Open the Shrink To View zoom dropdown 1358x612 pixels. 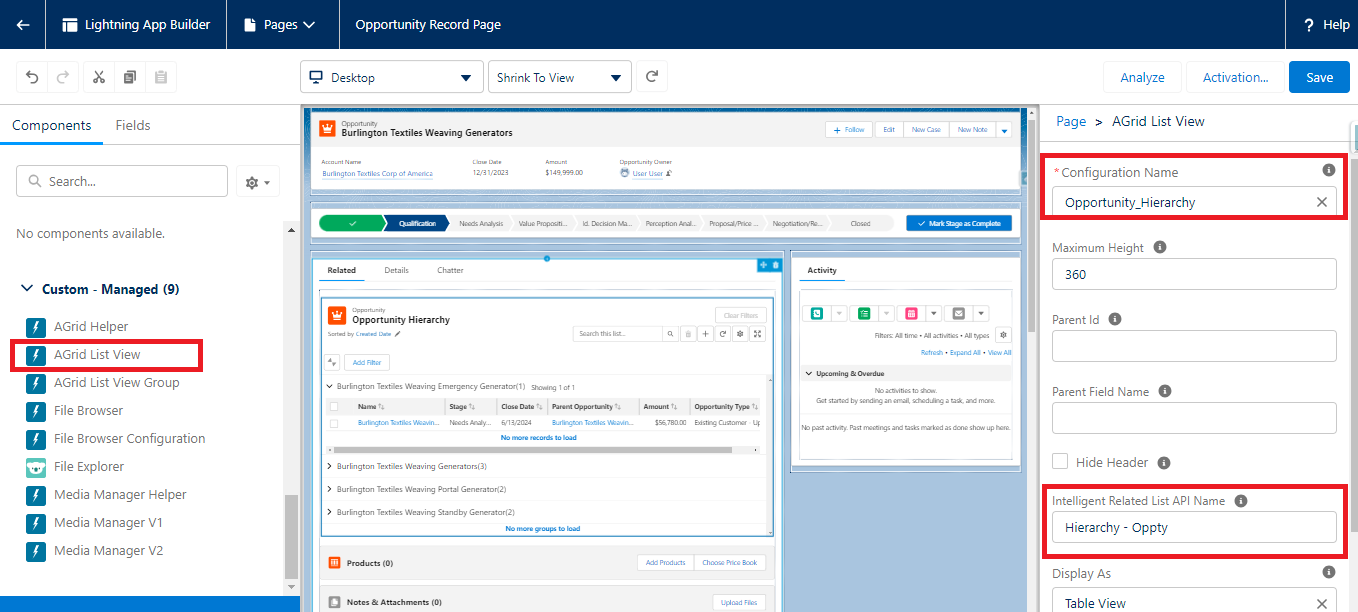pyautogui.click(x=559, y=77)
